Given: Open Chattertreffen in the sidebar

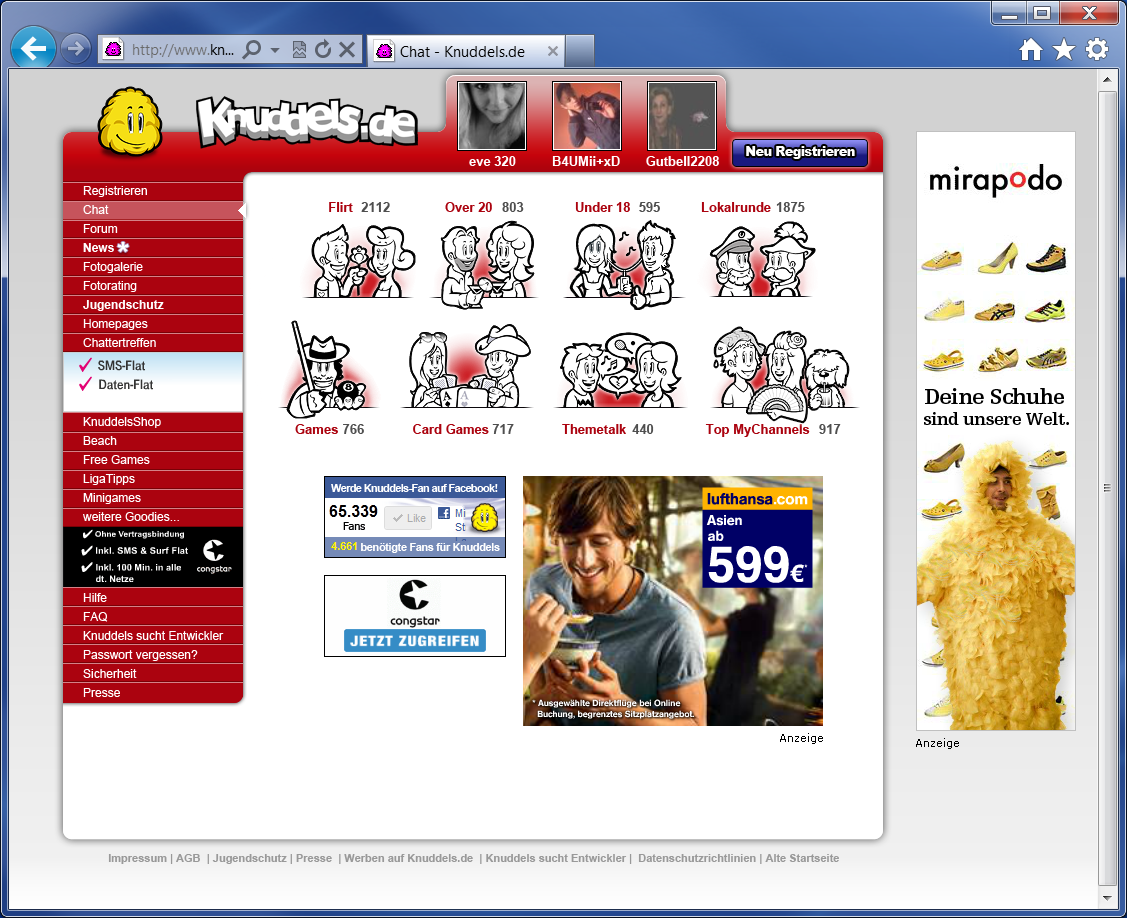Looking at the screenshot, I should (153, 343).
